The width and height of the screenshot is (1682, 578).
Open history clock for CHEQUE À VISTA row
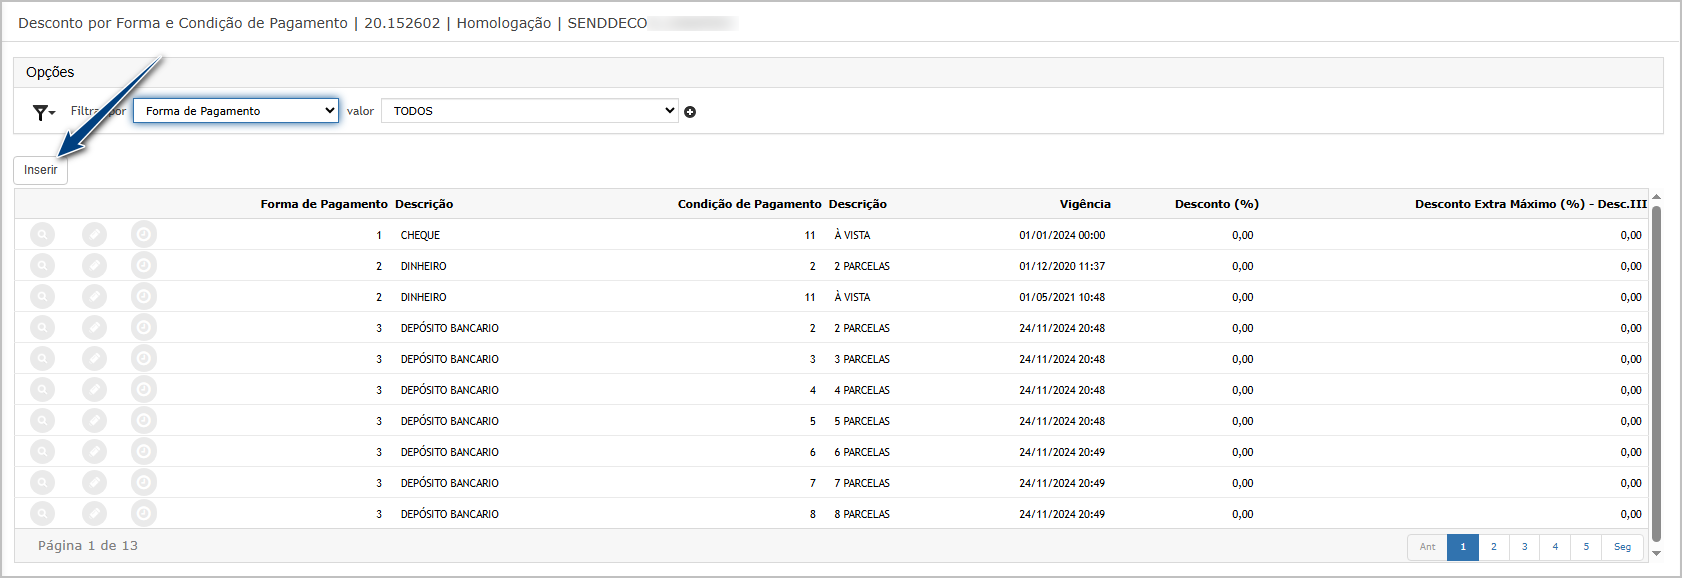[144, 234]
